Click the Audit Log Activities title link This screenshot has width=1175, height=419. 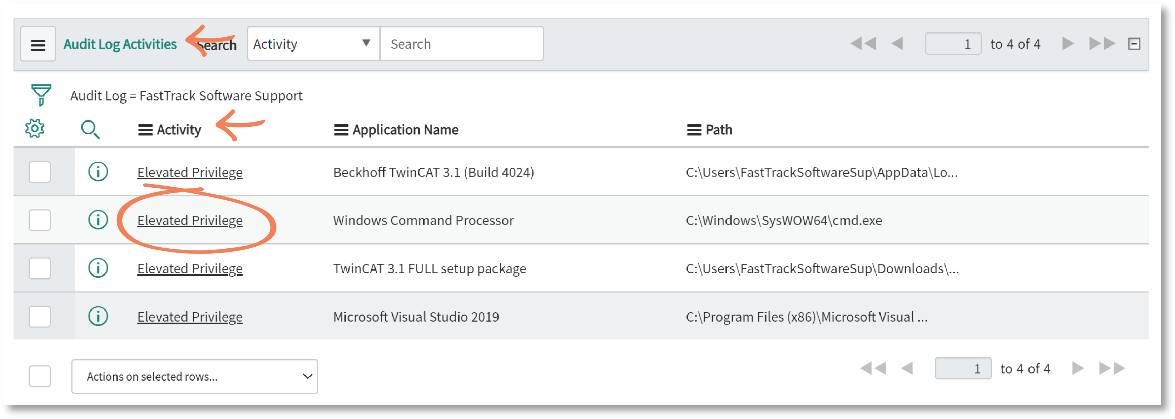[120, 43]
